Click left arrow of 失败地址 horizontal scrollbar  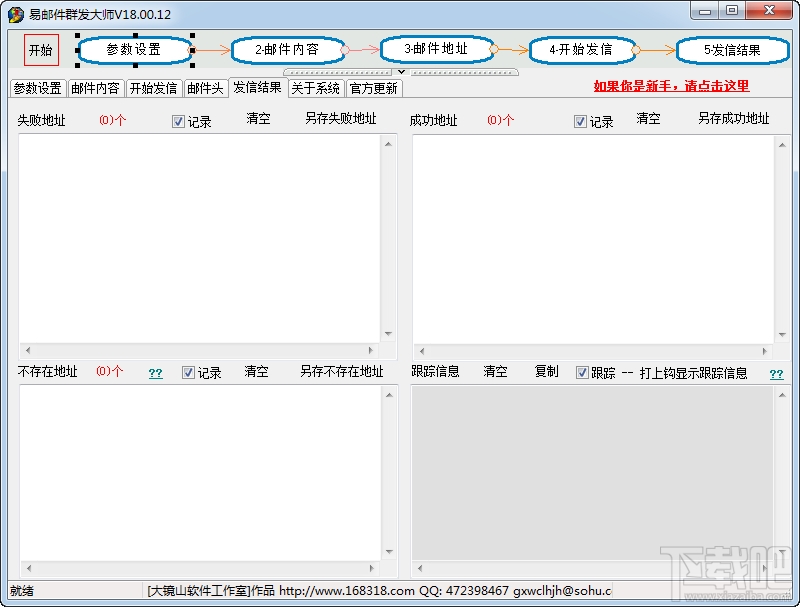coord(28,350)
